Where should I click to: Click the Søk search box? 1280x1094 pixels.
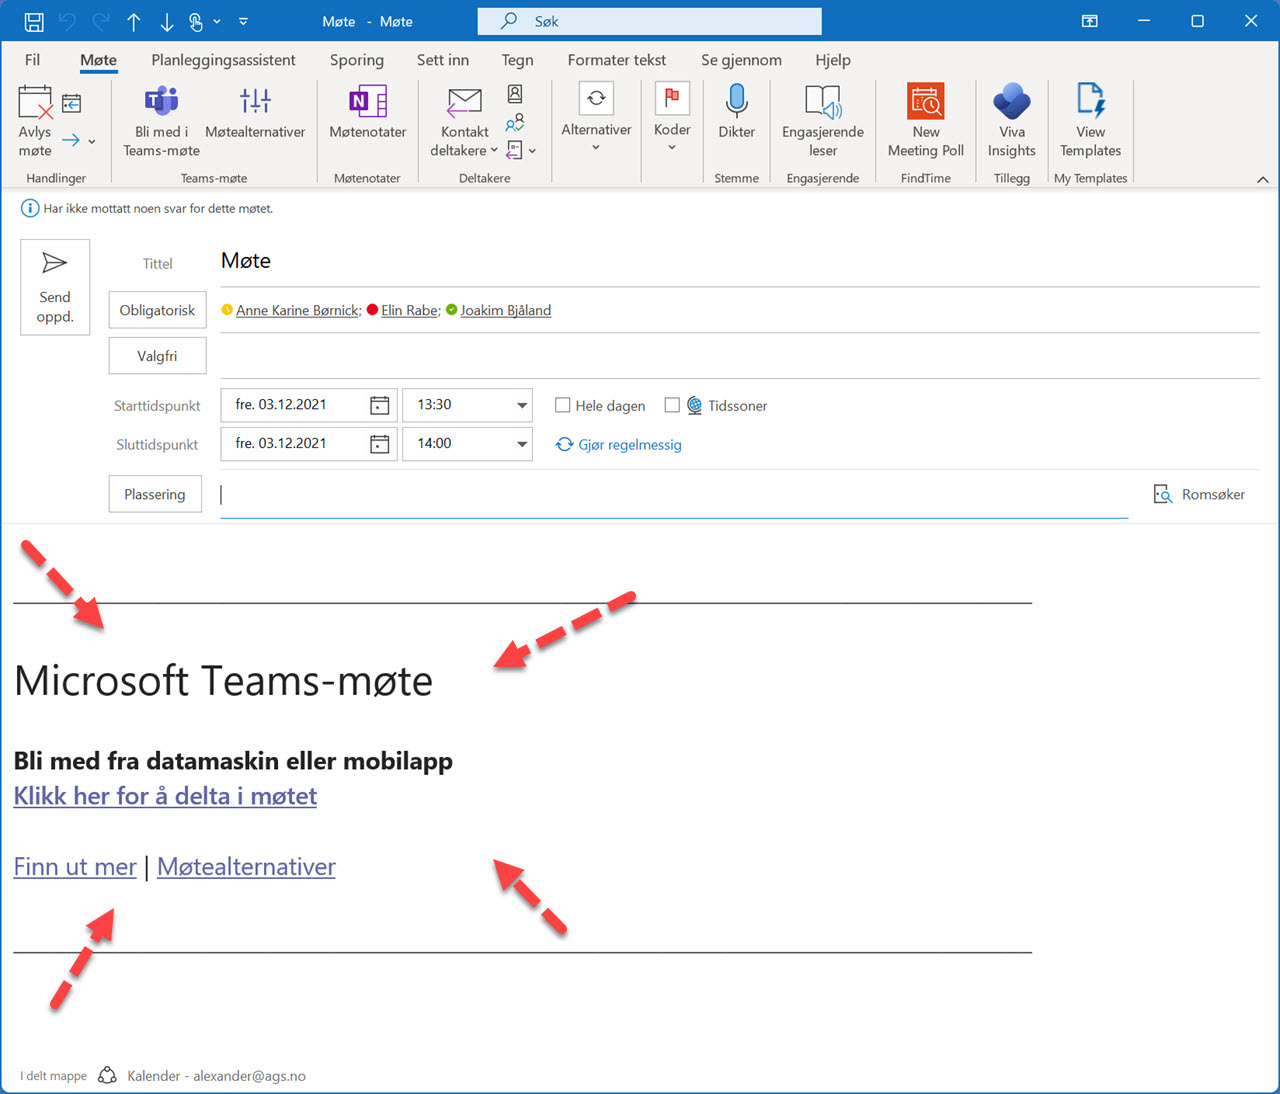tap(648, 21)
